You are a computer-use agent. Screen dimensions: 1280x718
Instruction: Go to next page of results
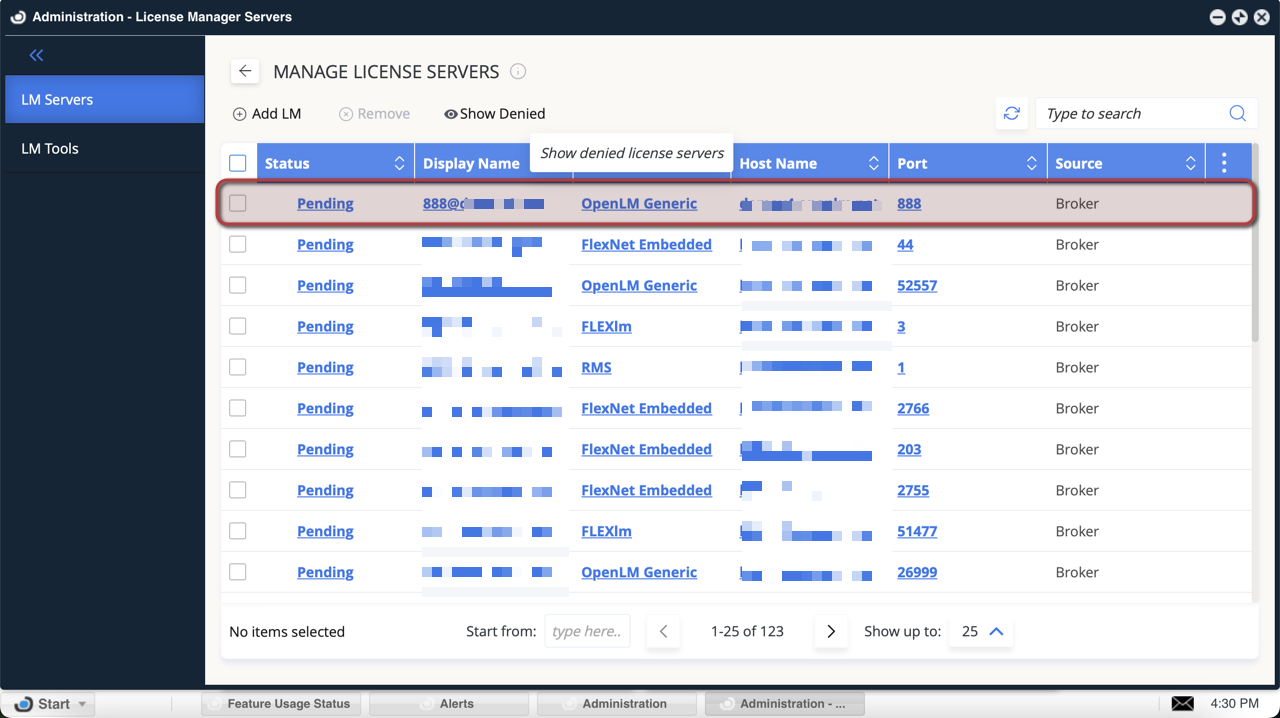pyautogui.click(x=830, y=632)
